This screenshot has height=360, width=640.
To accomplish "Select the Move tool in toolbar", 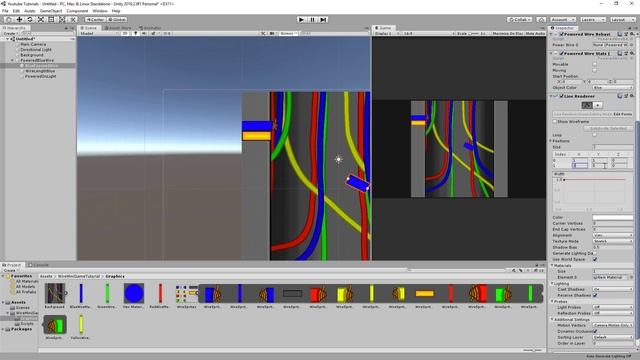I will (x=19, y=19).
